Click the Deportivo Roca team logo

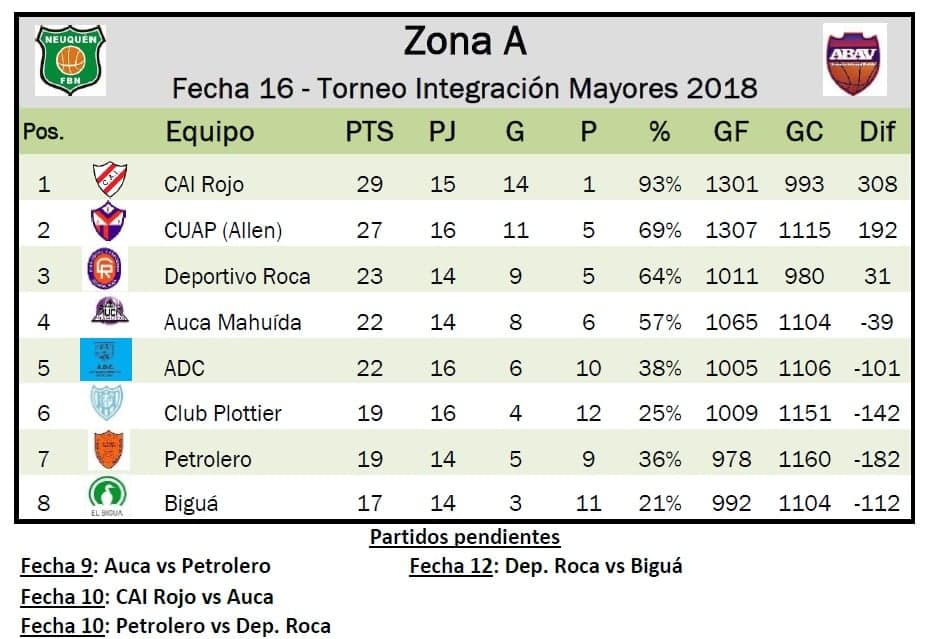click(x=105, y=272)
